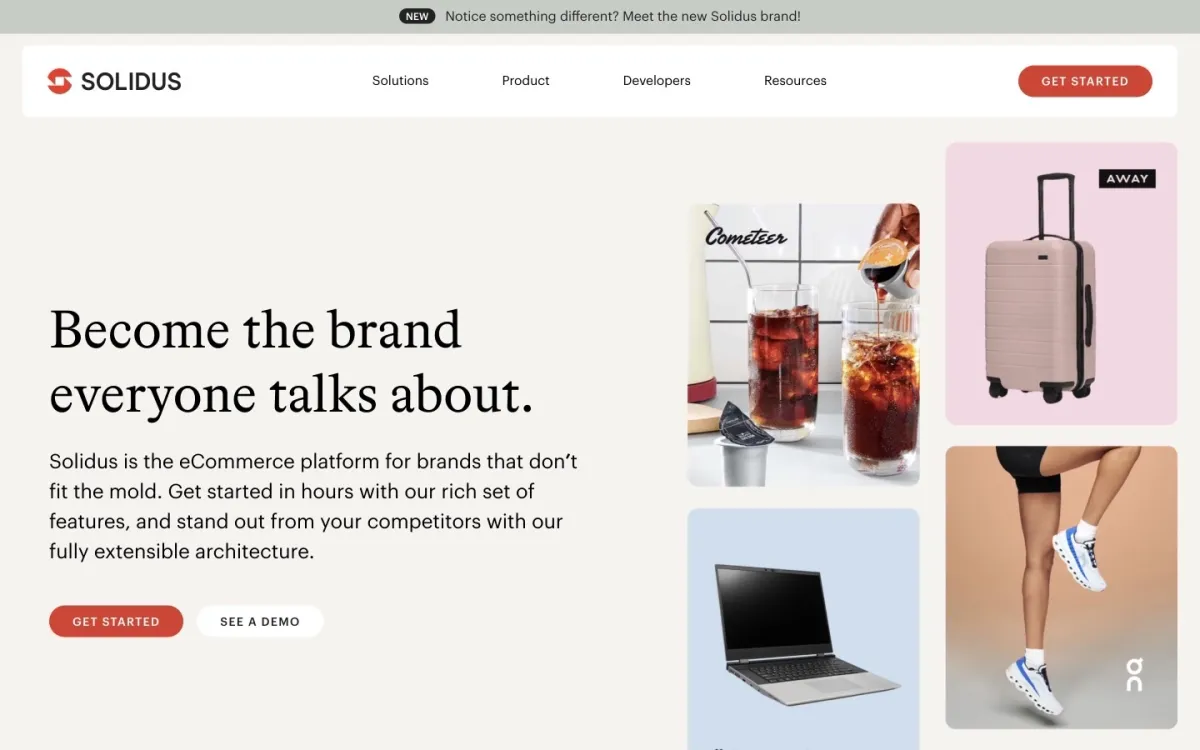1200x750 pixels.
Task: Click the SOLIDUS wordmark in header
Action: 131,82
